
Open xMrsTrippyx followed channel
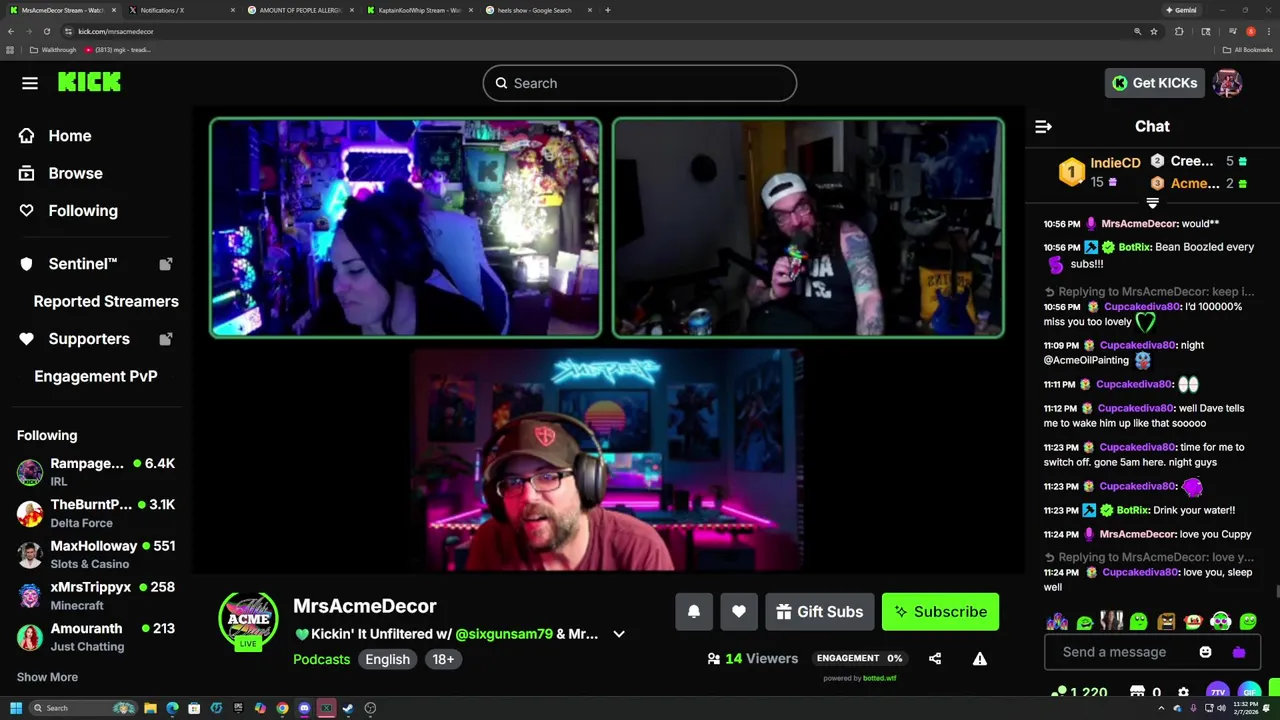96,596
